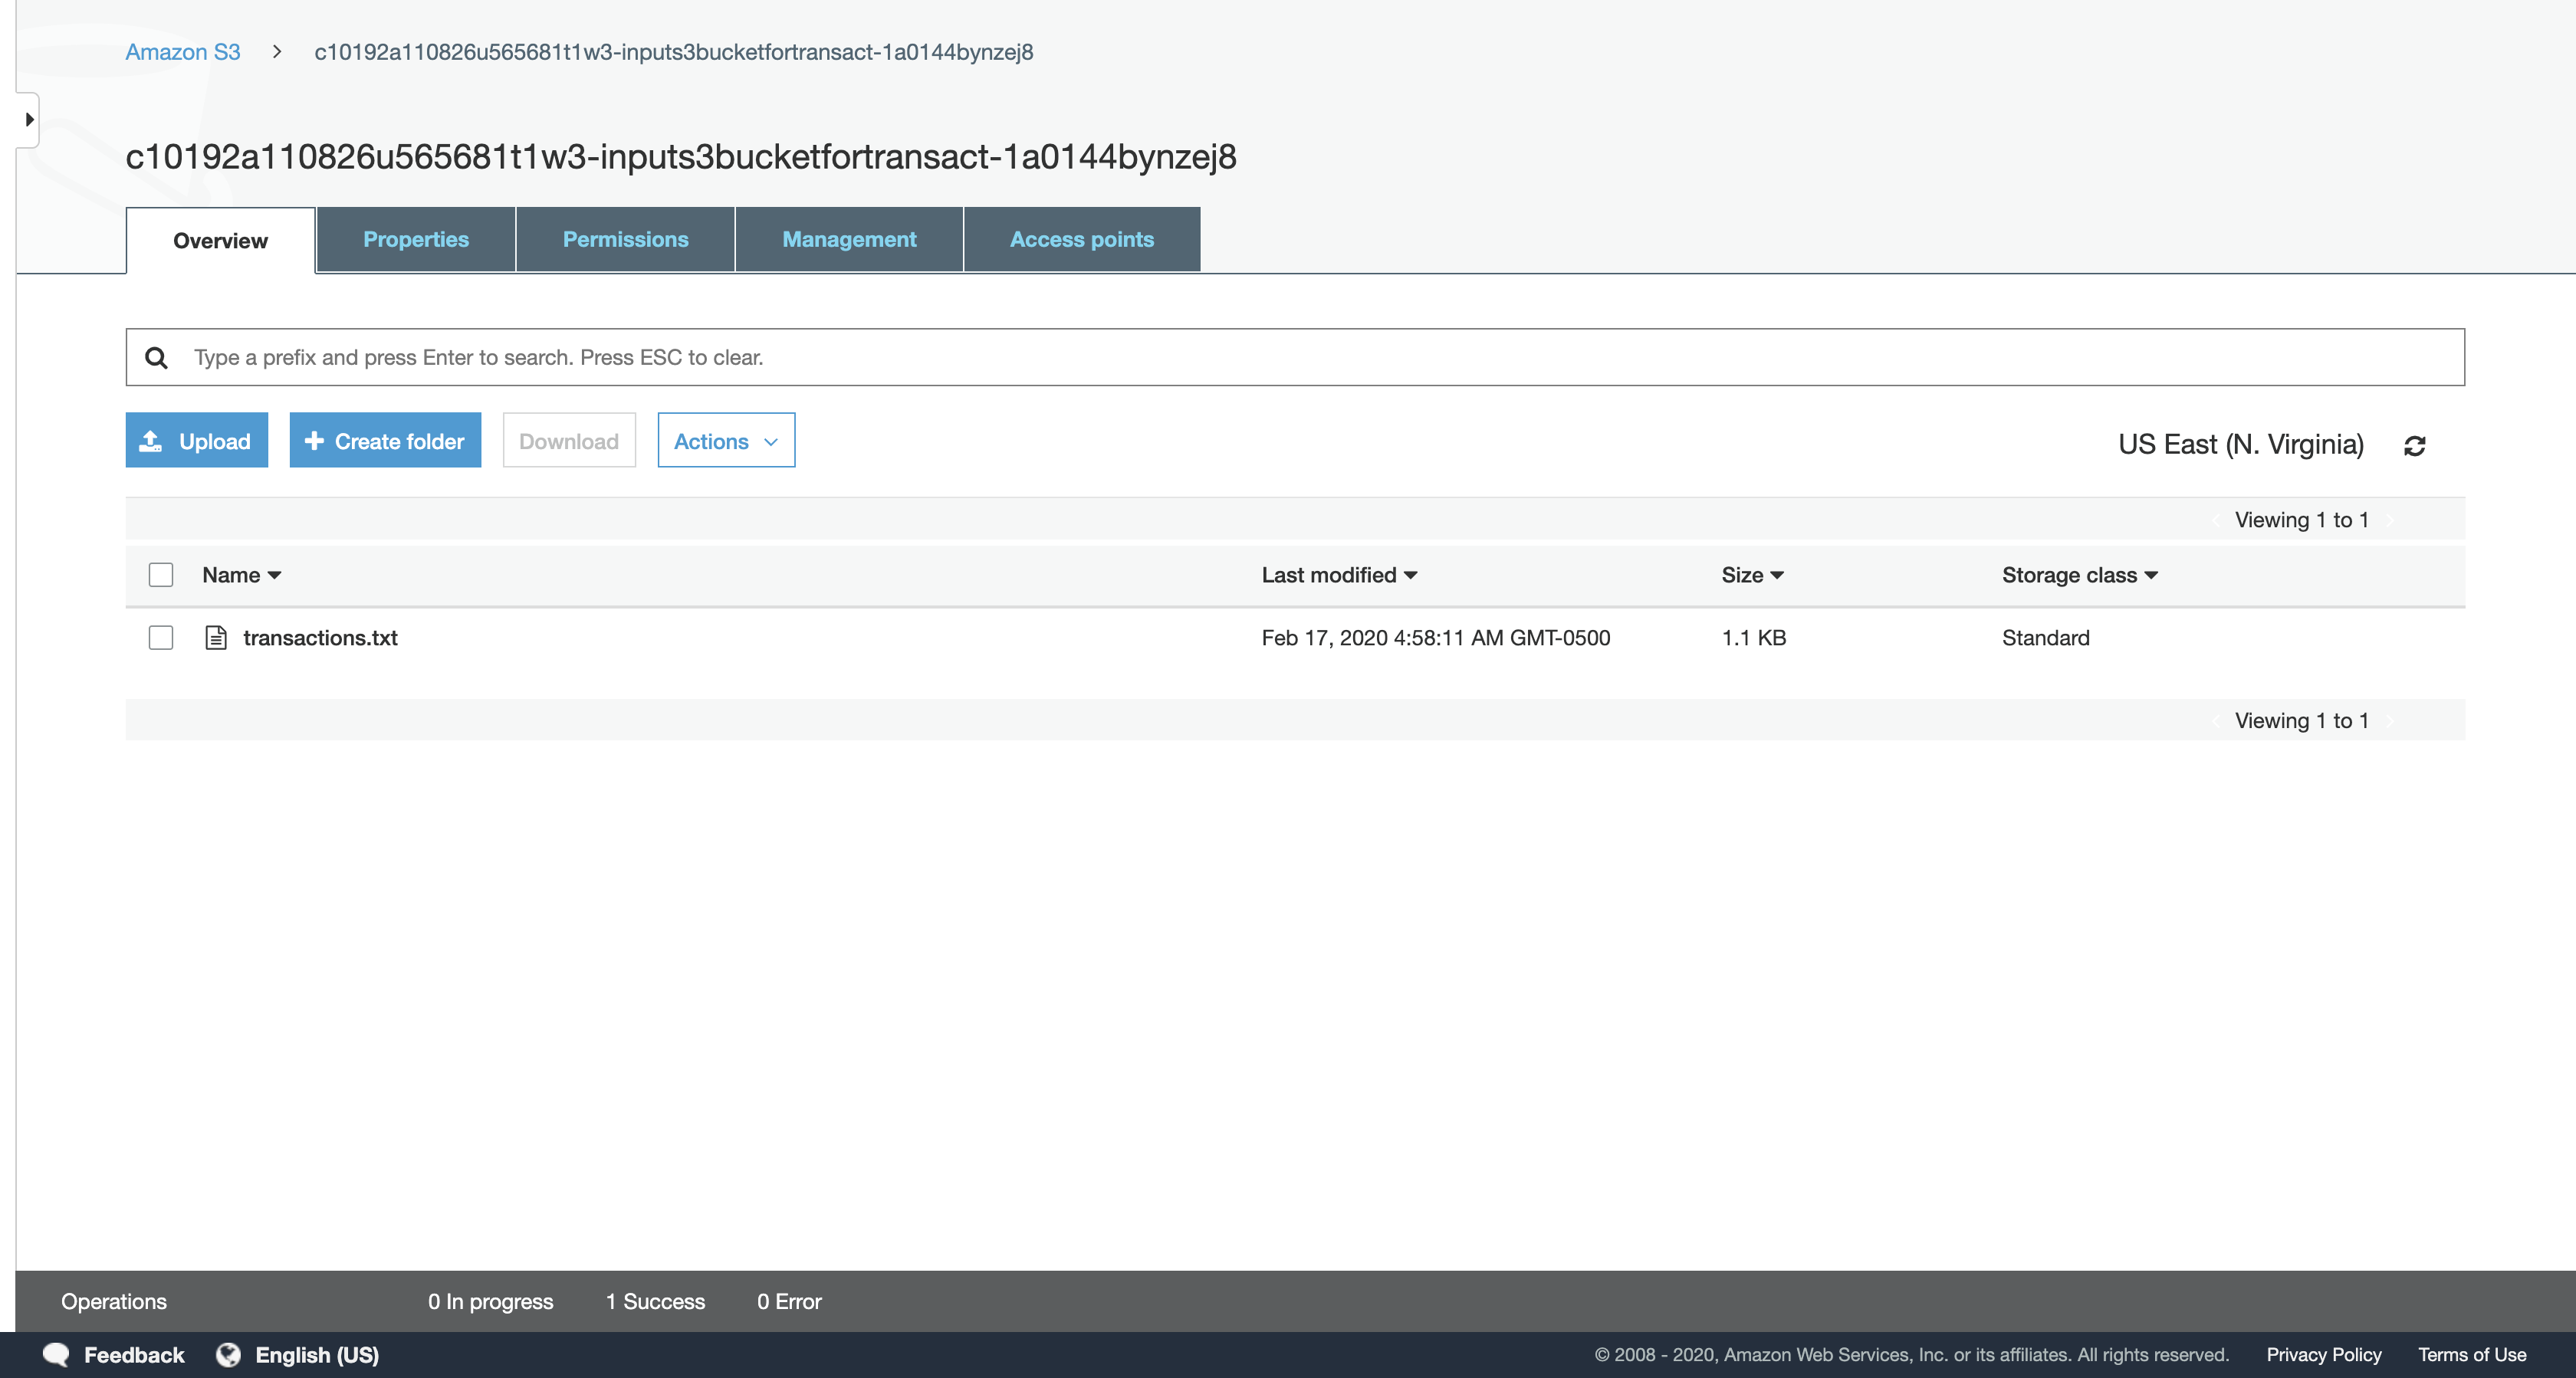Expand the left sidebar with arrow icon

29,120
